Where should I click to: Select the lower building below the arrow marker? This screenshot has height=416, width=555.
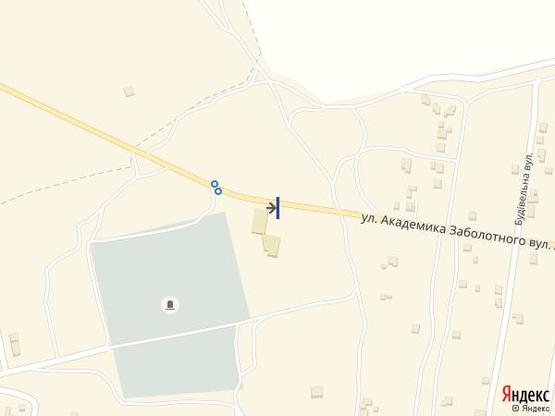click(x=272, y=245)
